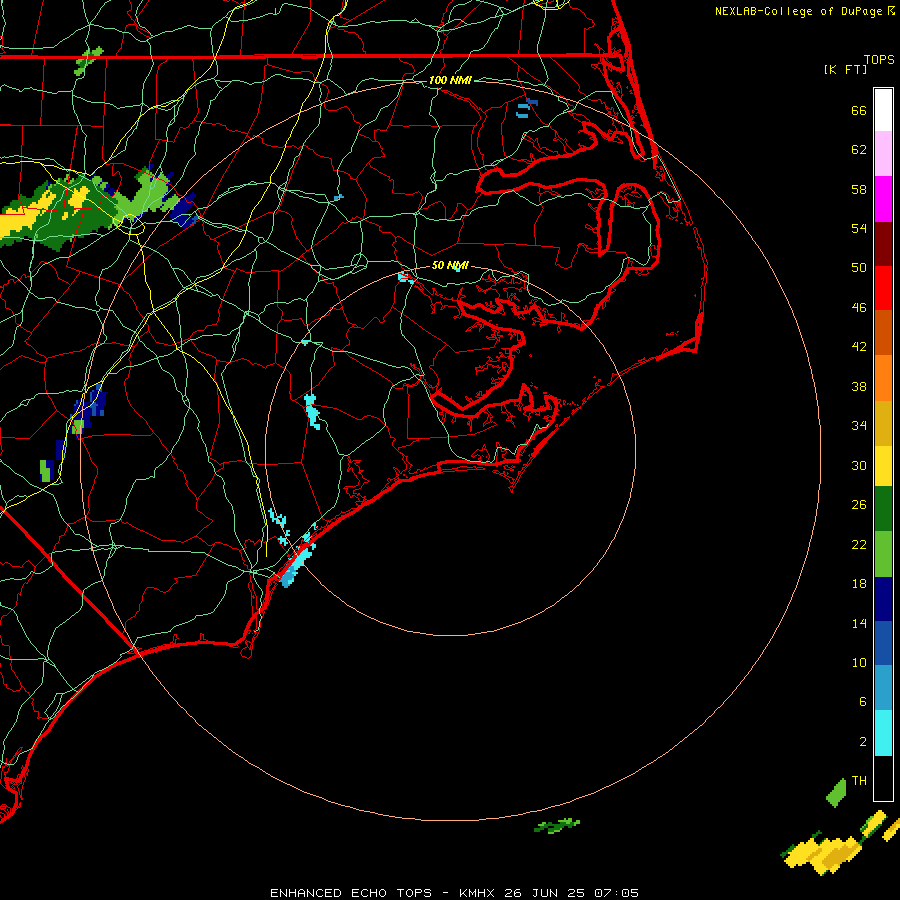Viewport: 900px width, 900px height.
Task: Select the light blue legend swatch
Action: tap(883, 688)
